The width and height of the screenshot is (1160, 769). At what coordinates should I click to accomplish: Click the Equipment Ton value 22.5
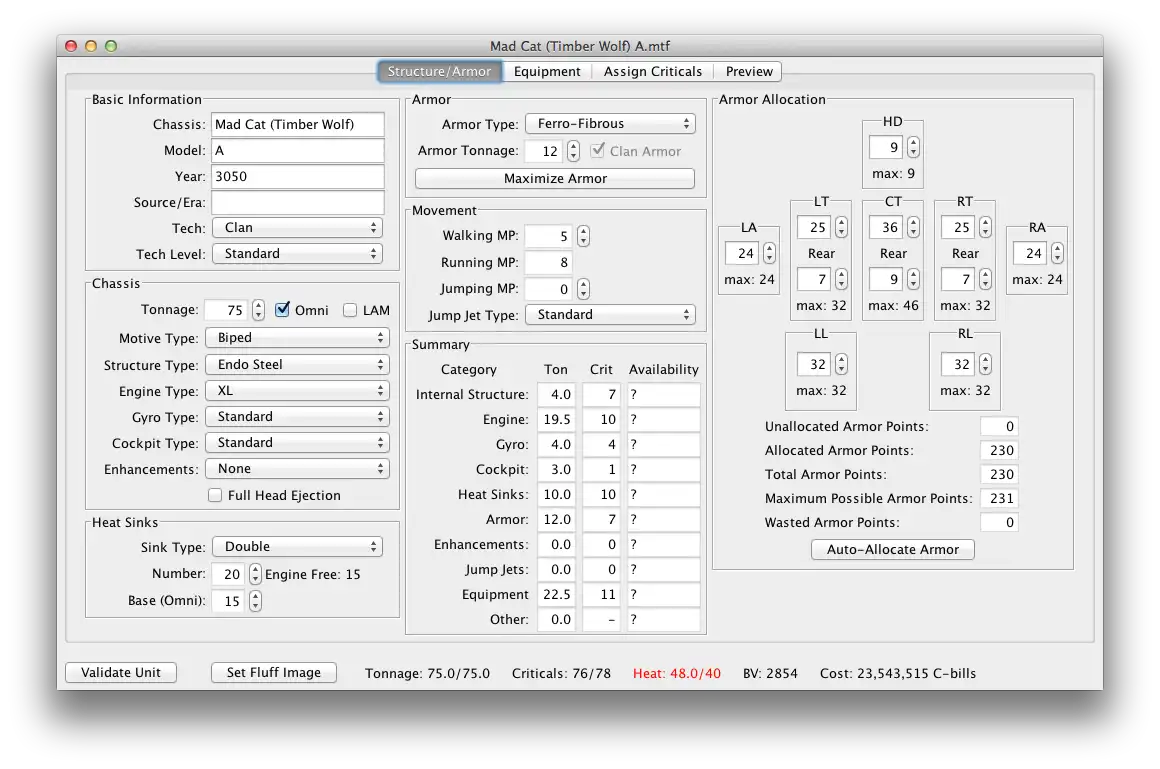558,594
